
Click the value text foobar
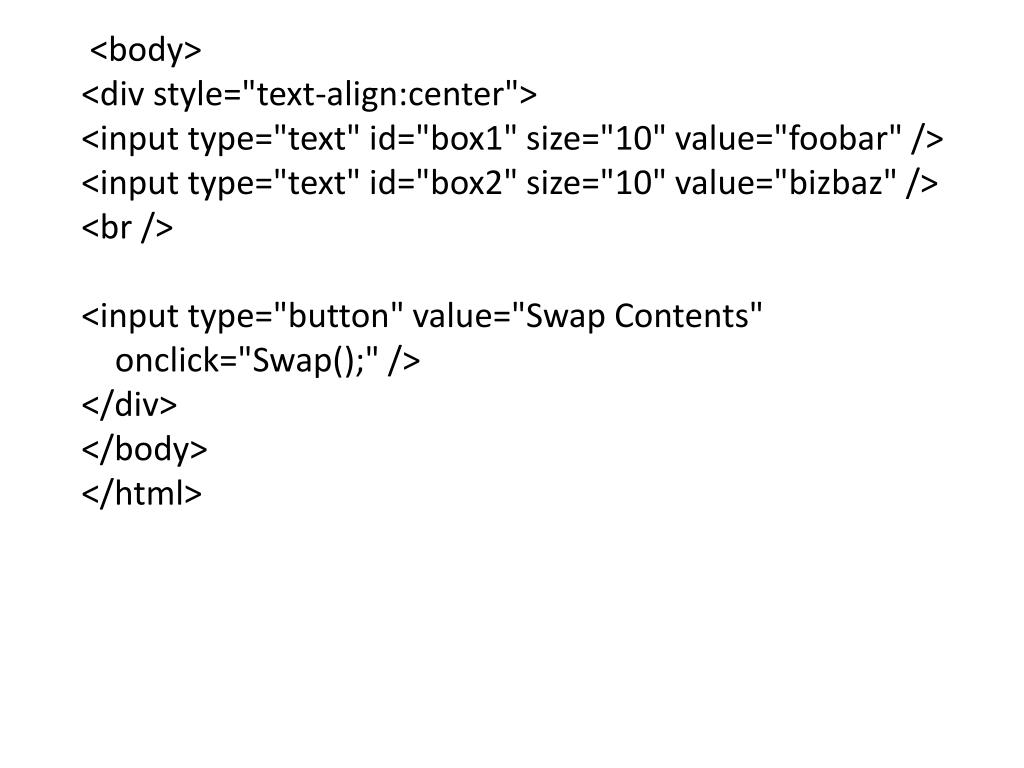(x=840, y=138)
